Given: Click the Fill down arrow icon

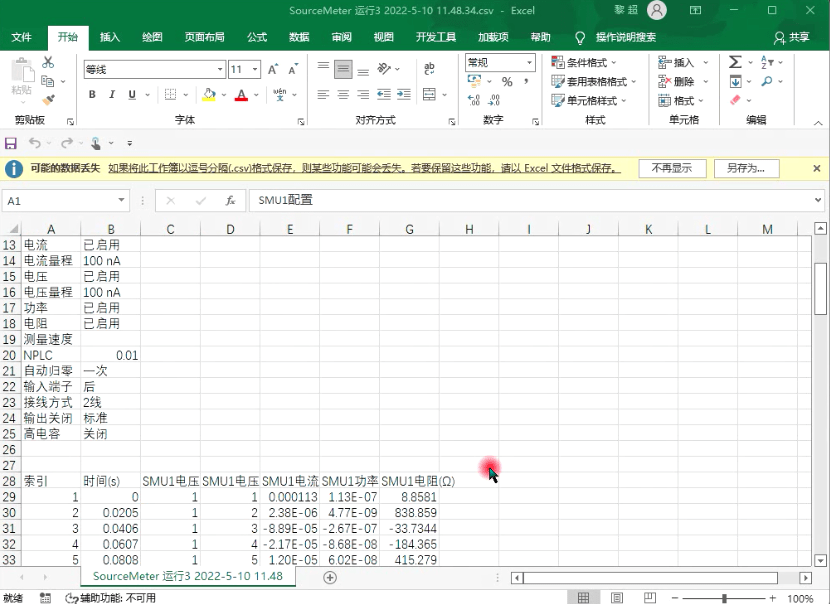Looking at the screenshot, I should tap(735, 81).
